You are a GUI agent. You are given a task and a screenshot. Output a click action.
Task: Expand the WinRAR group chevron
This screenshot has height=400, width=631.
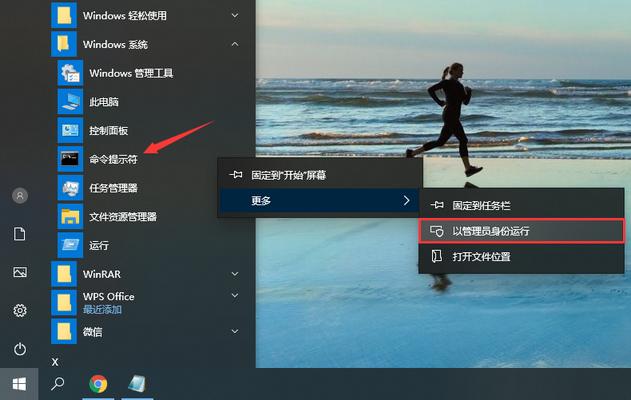pyautogui.click(x=235, y=274)
